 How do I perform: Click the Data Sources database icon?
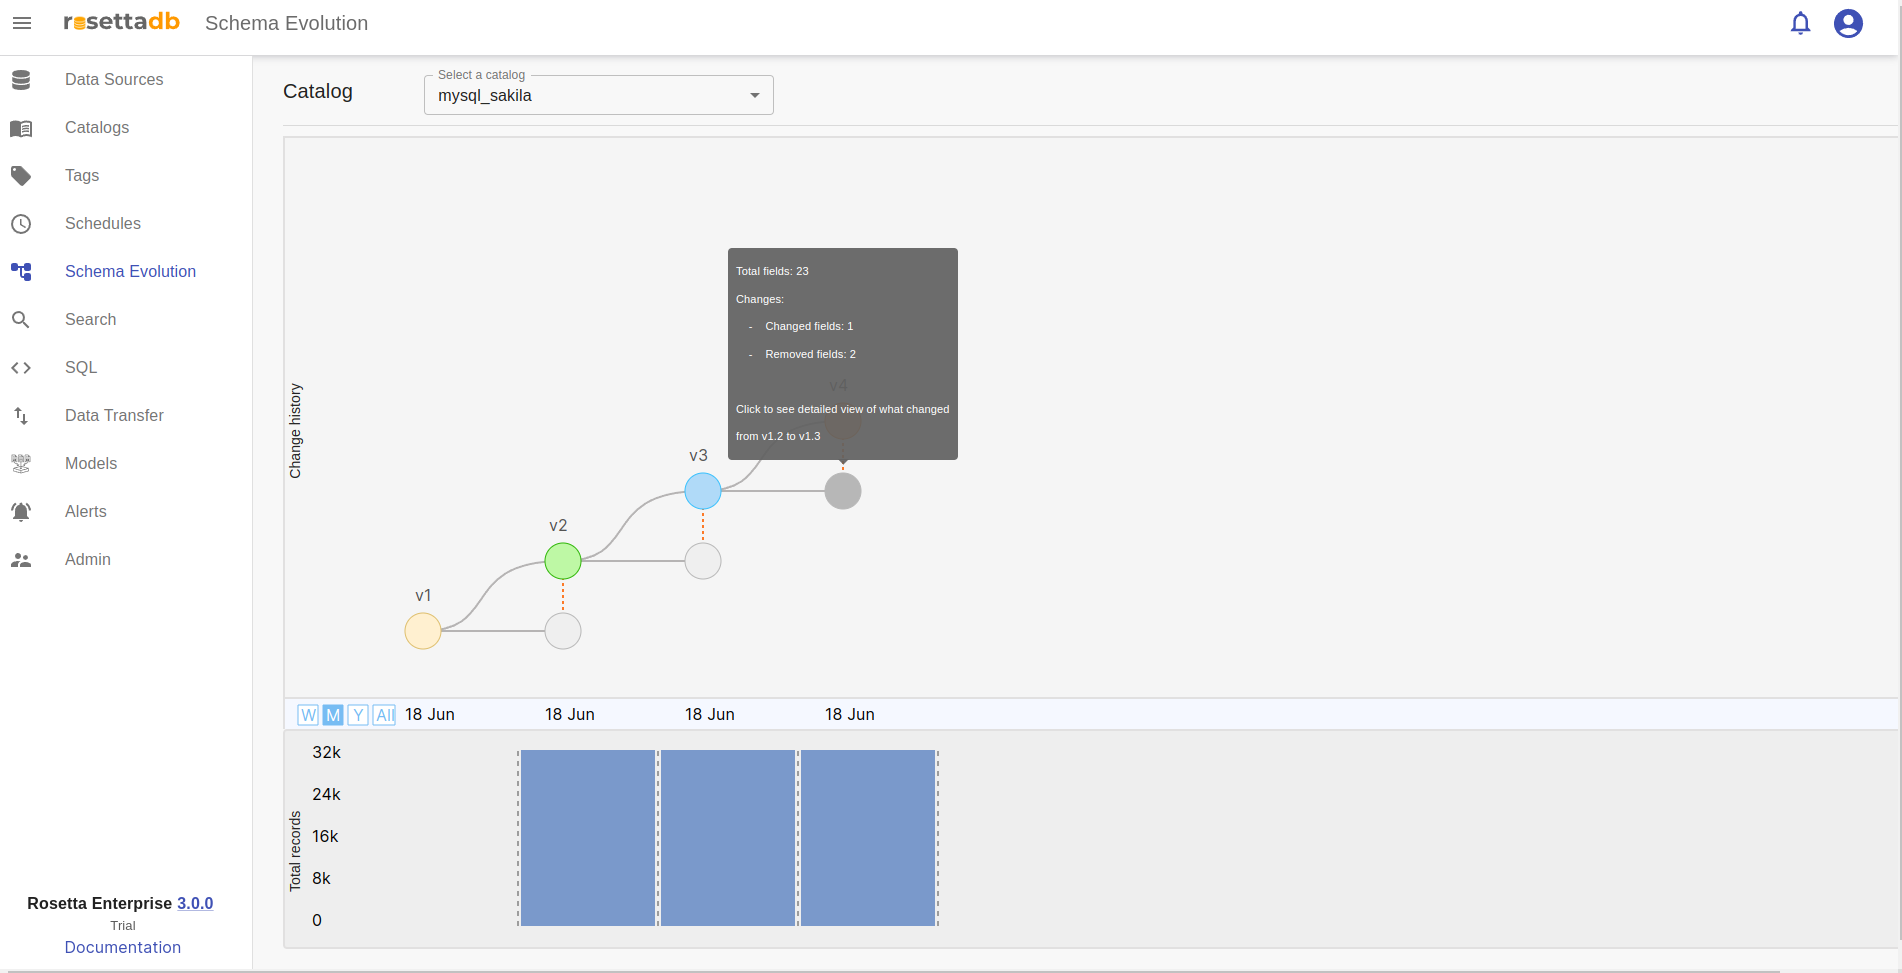(21, 80)
